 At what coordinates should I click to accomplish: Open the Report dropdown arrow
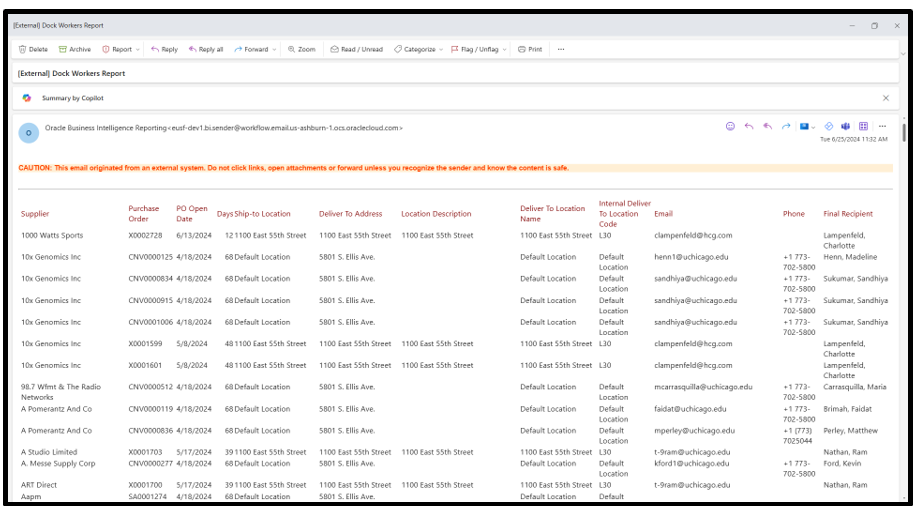click(138, 50)
